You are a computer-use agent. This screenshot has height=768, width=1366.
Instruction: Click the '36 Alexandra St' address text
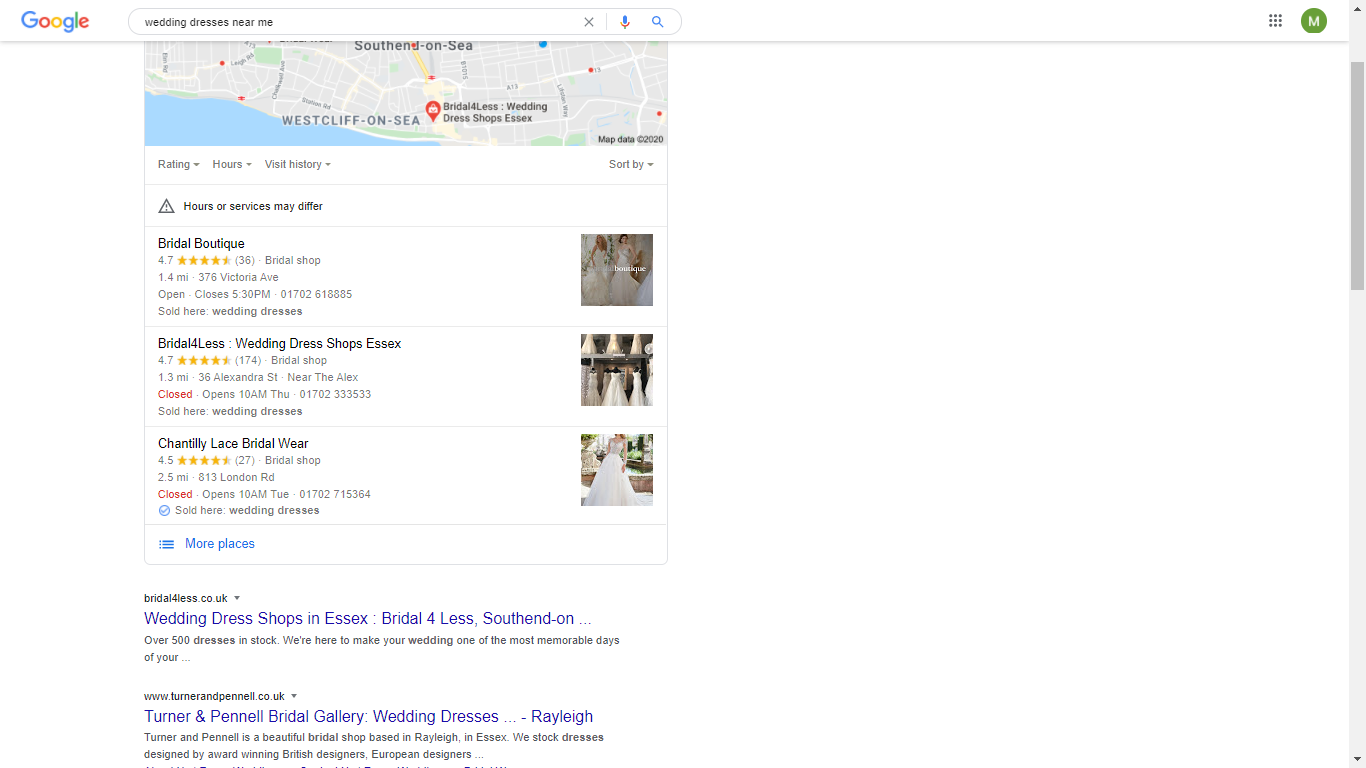[238, 377]
